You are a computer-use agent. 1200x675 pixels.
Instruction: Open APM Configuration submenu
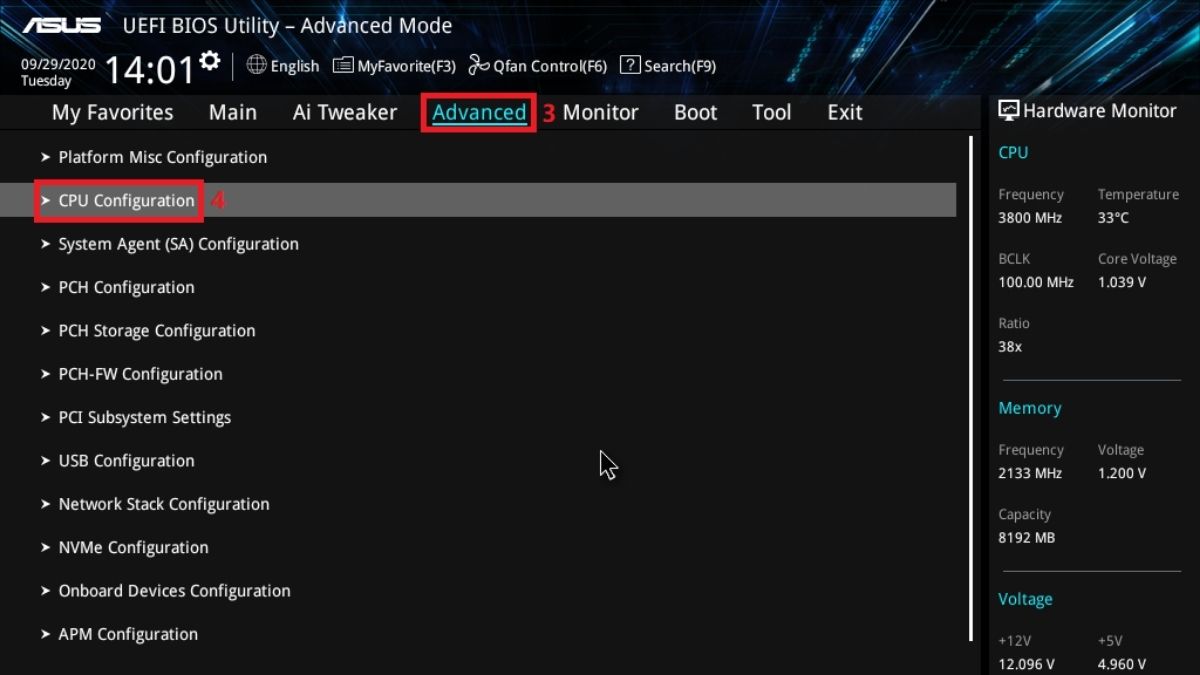(x=128, y=634)
